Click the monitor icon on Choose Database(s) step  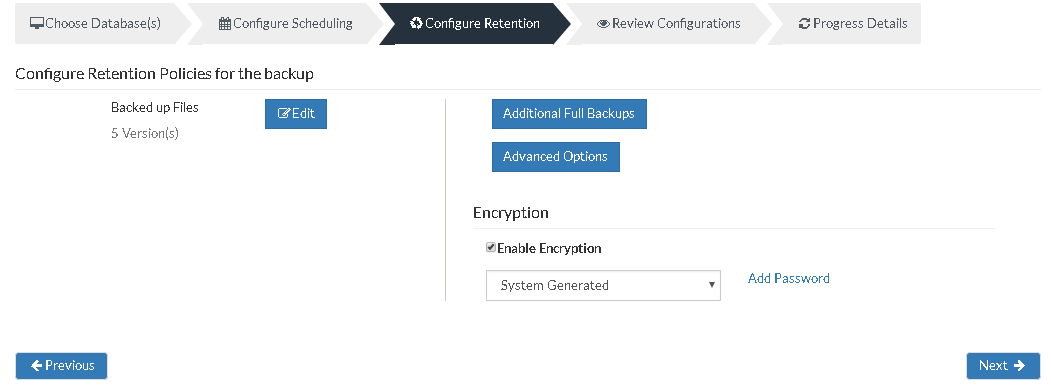[x=37, y=23]
